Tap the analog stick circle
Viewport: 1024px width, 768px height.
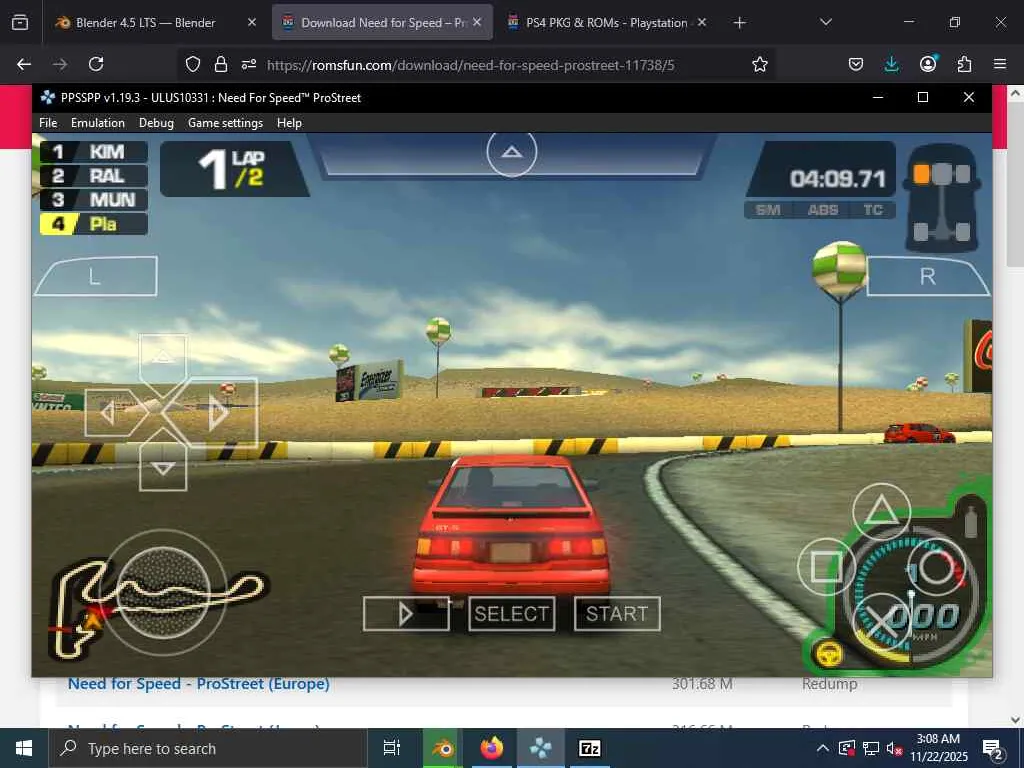point(163,592)
